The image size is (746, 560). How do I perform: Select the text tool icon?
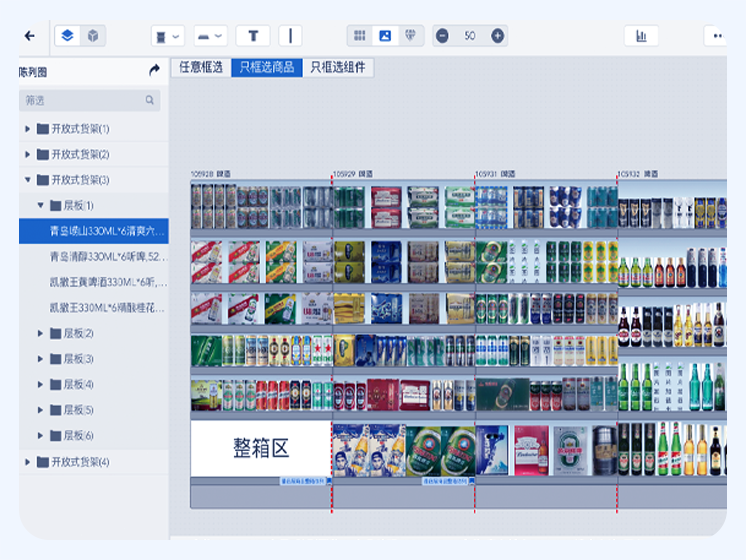253,36
